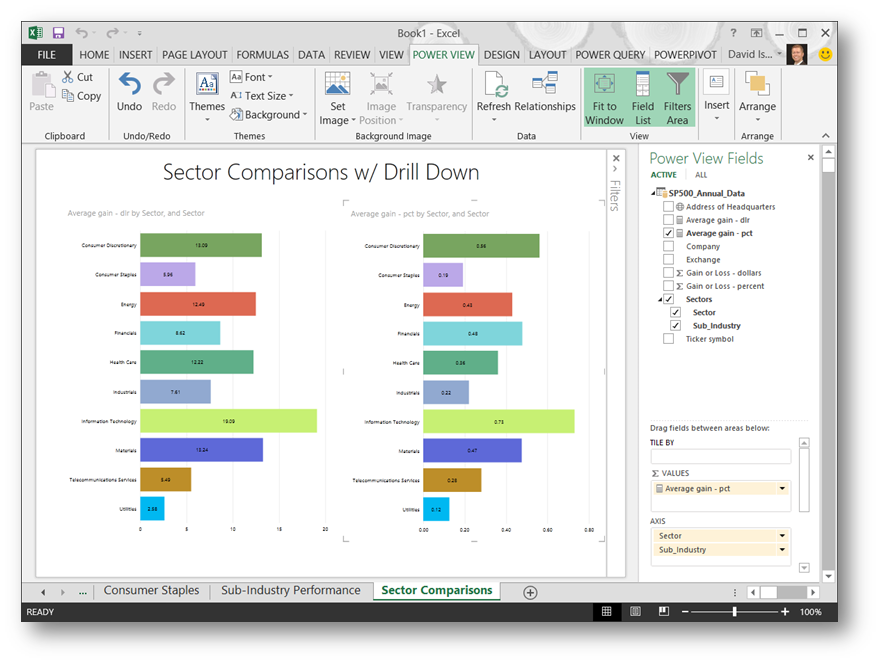The width and height of the screenshot is (880, 664).
Task: Click the Cut scissors icon
Action: click(x=68, y=77)
